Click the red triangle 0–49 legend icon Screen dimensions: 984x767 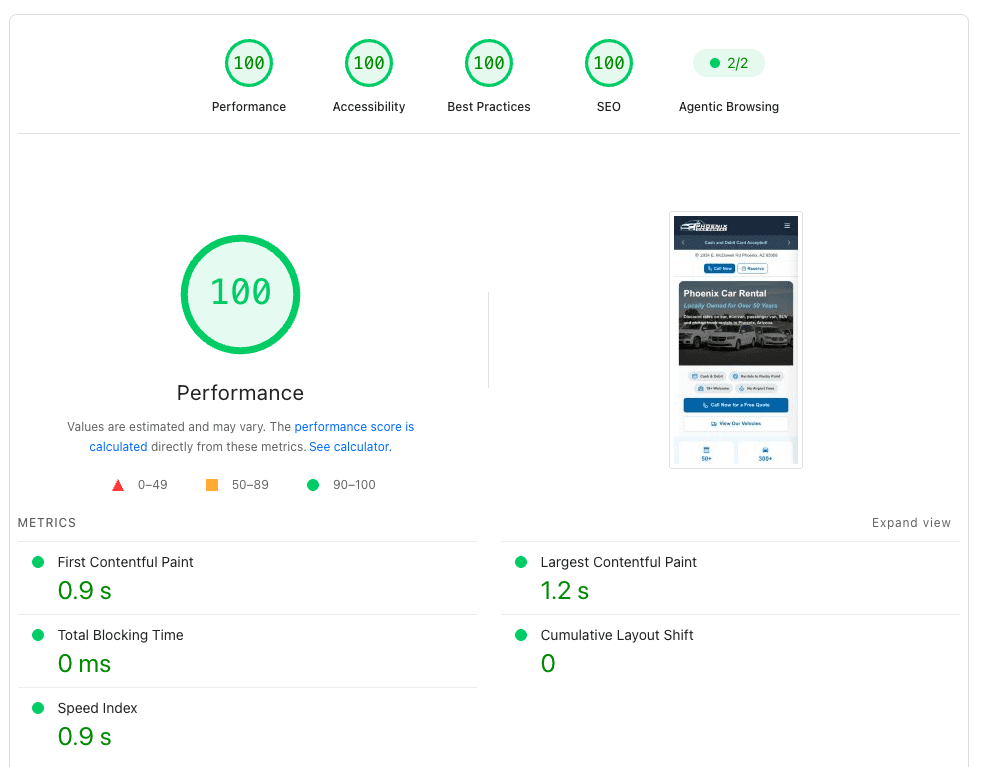(118, 485)
